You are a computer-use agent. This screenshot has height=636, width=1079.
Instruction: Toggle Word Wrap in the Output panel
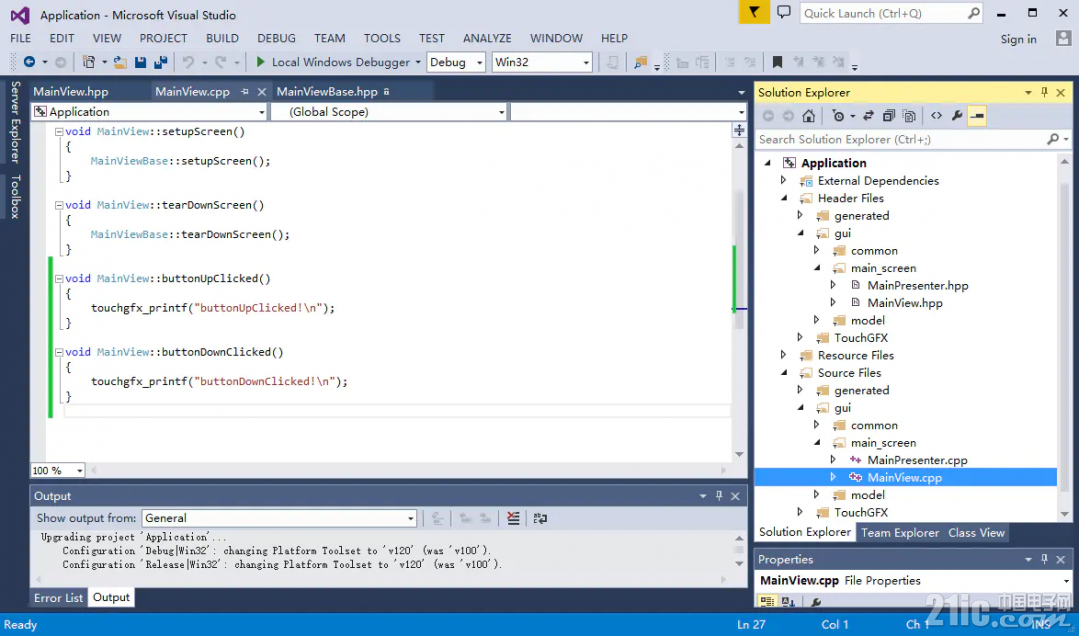click(540, 518)
